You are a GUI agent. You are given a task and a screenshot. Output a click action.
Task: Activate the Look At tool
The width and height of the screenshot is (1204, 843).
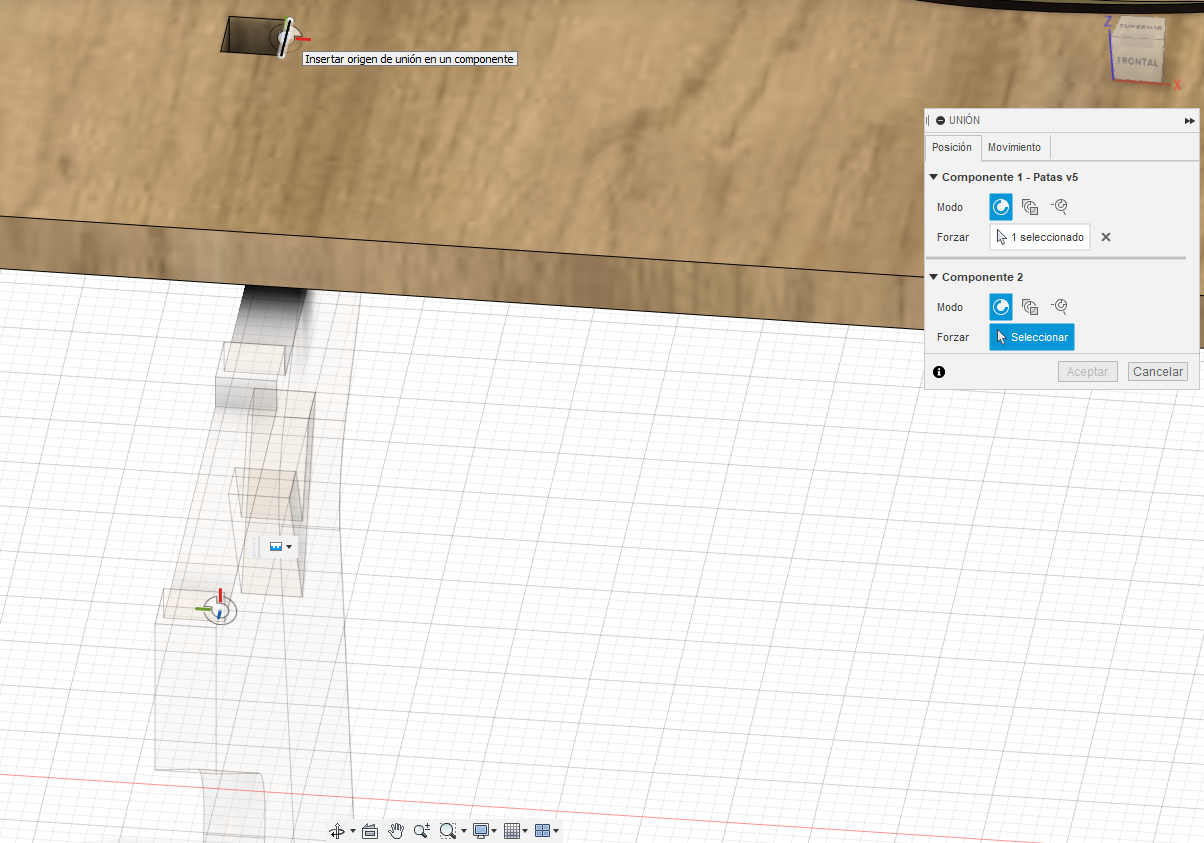click(x=369, y=831)
